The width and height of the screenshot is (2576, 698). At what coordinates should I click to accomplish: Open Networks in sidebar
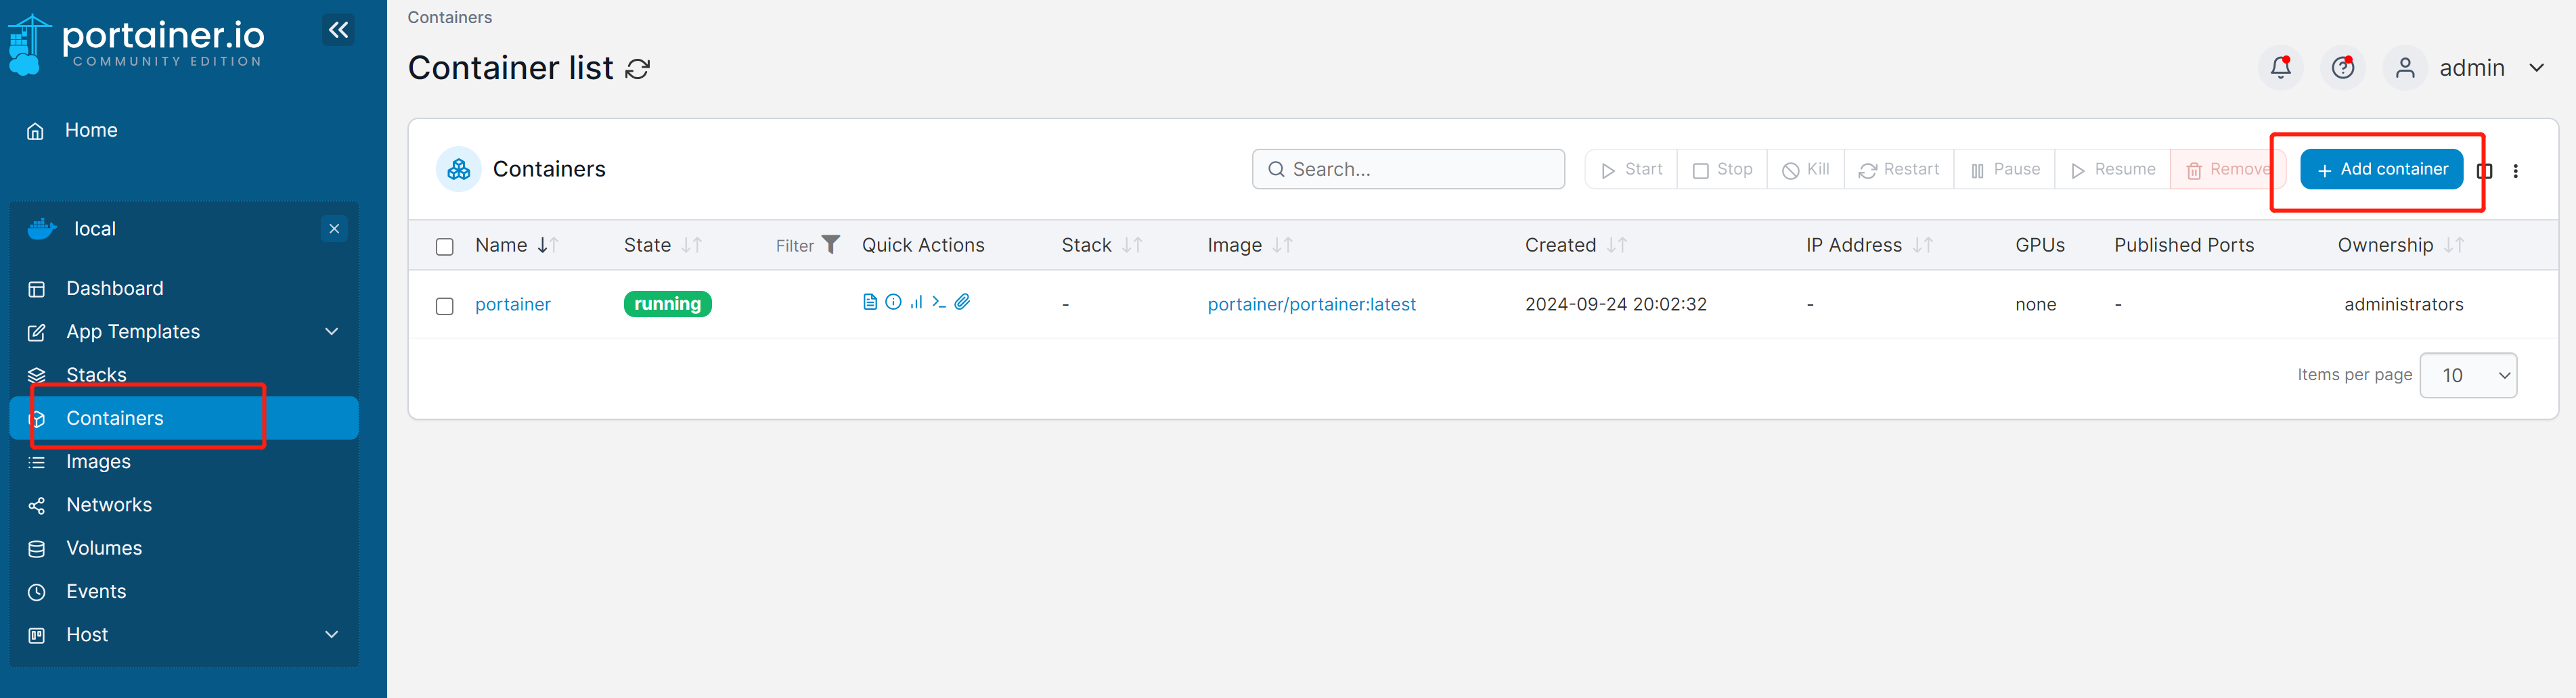pyautogui.click(x=109, y=505)
